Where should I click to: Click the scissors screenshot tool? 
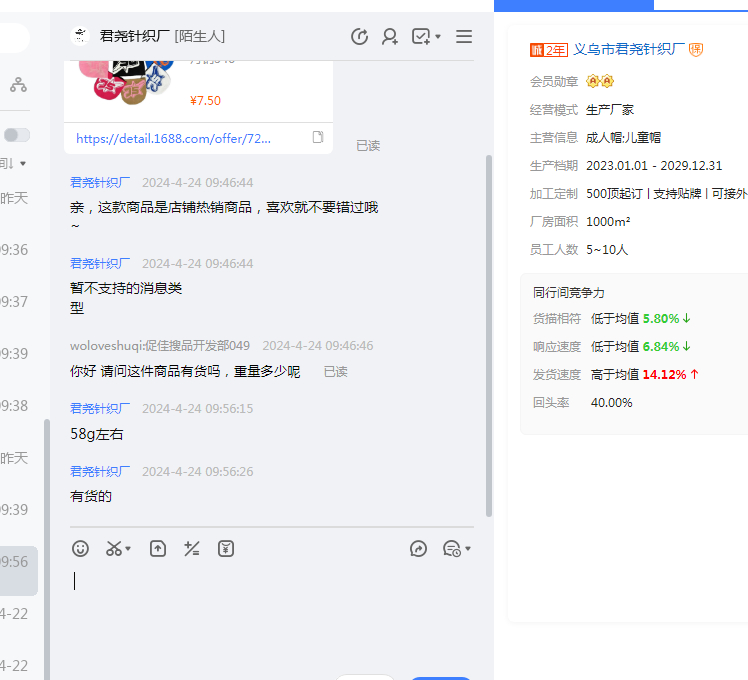tap(113, 548)
